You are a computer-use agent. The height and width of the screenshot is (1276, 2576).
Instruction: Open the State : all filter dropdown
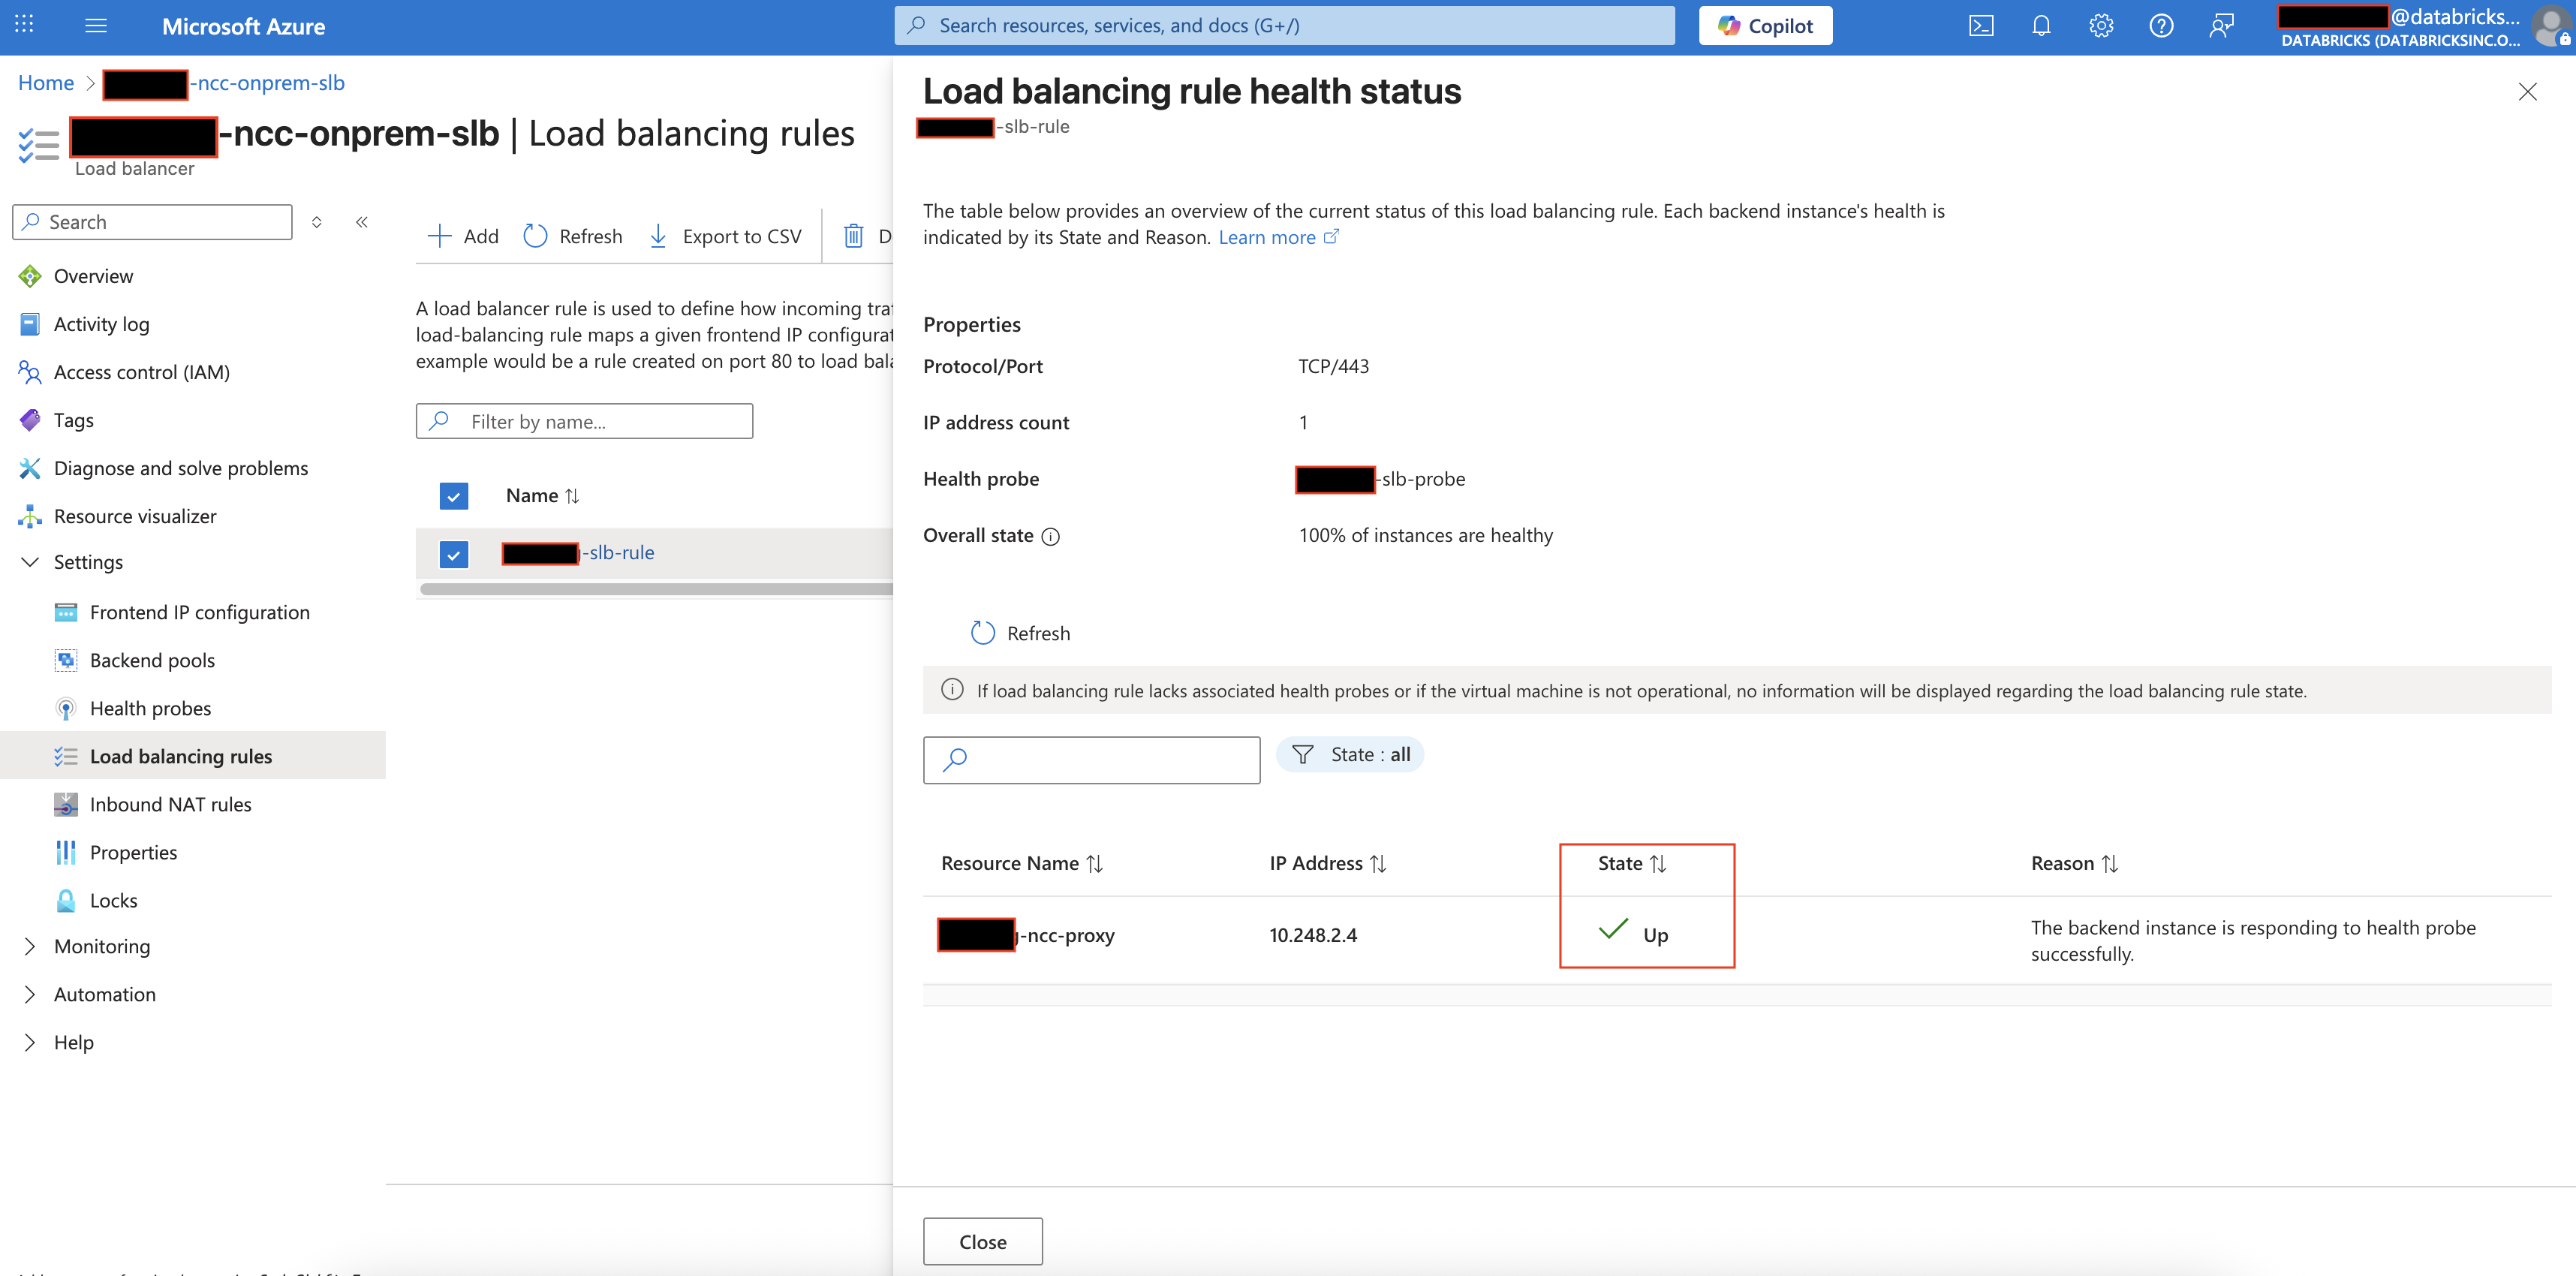(x=1350, y=754)
